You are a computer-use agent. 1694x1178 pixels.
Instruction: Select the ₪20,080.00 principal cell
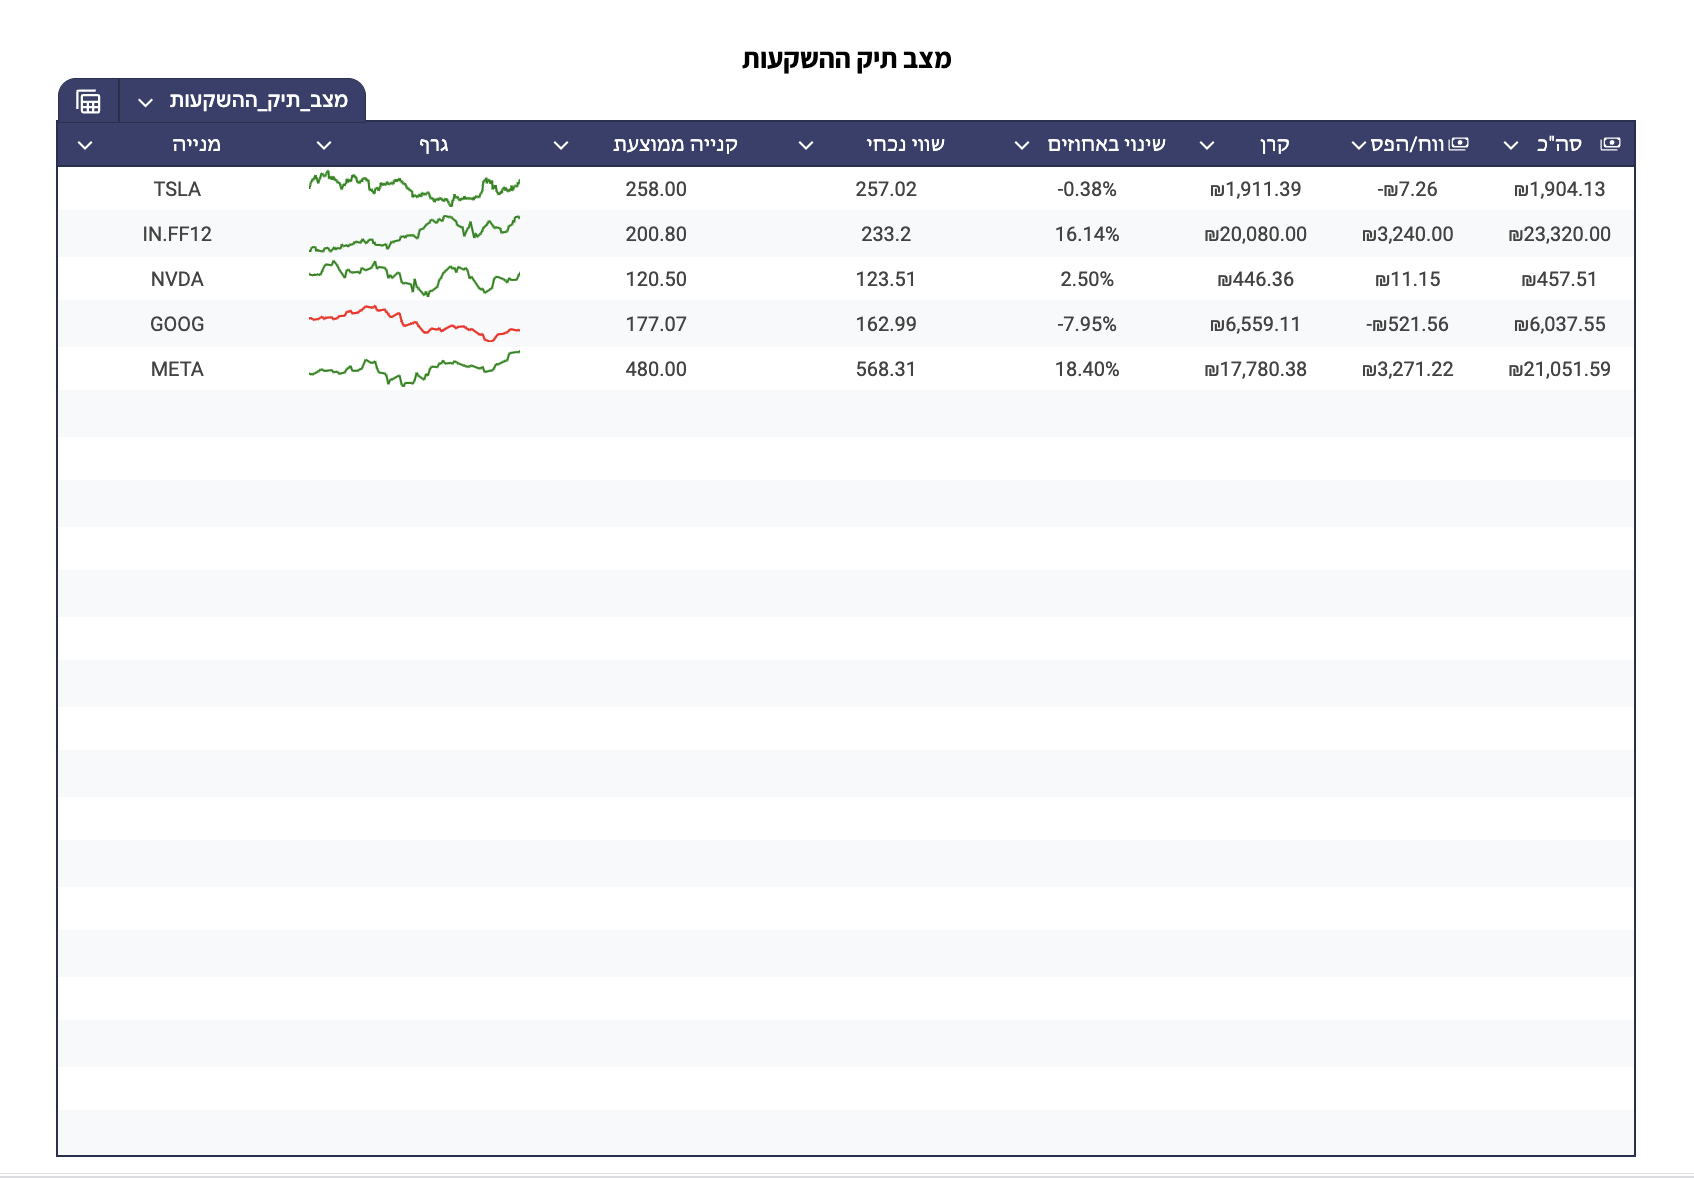point(1256,234)
